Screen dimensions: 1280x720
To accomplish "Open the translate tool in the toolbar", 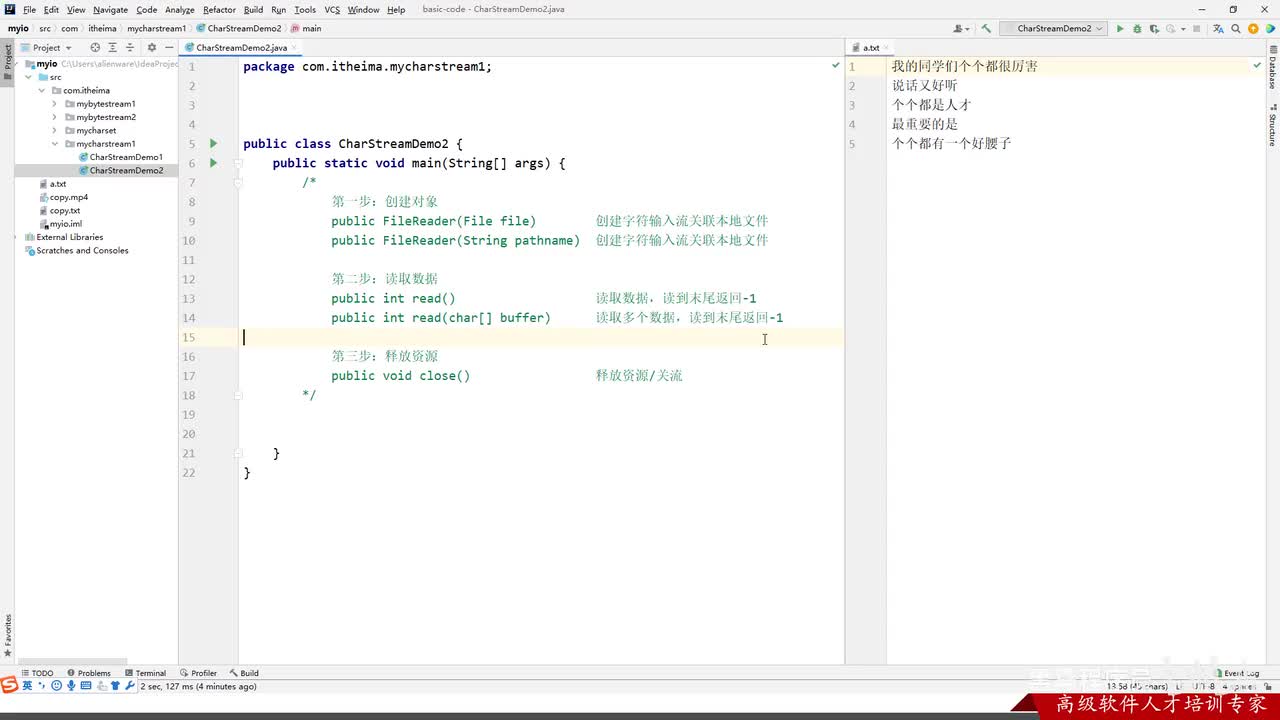I will [x=1219, y=29].
